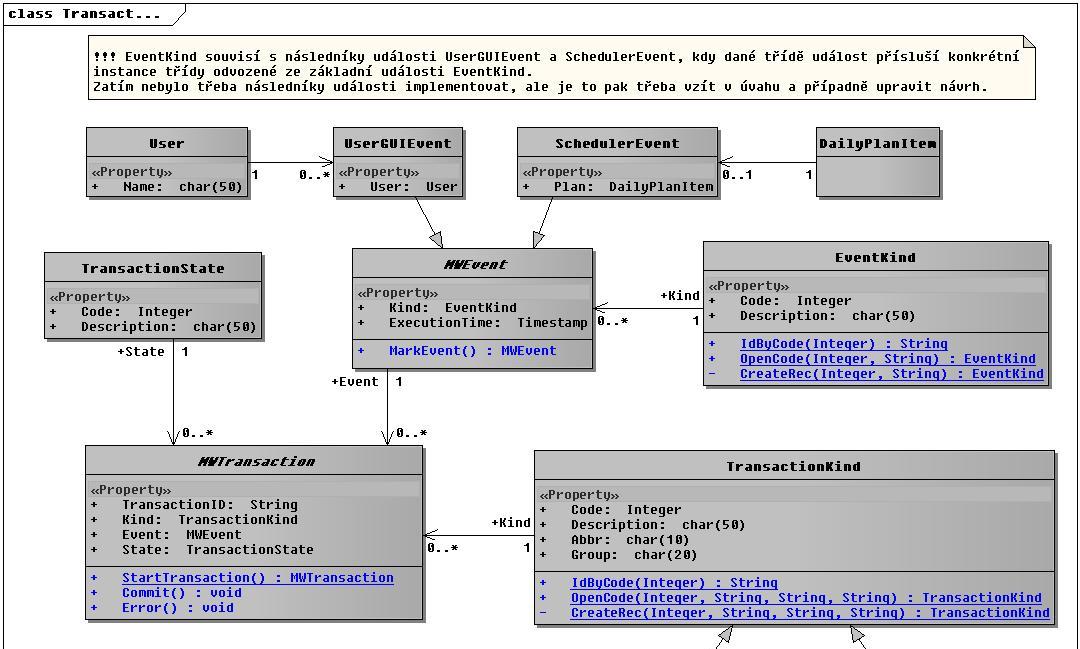Click IdByCode(Integer) : String in EventKind
Image resolution: width=1080 pixels, height=649 pixels.
click(x=829, y=343)
